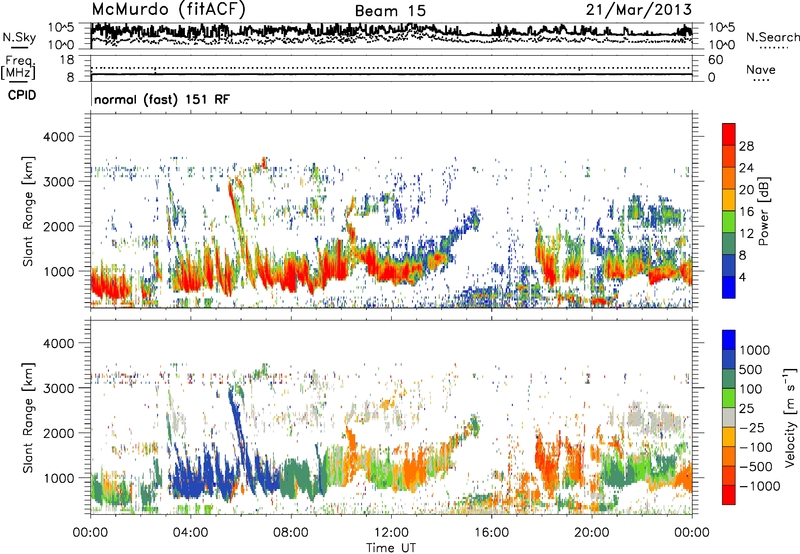This screenshot has height=554, width=800.
Task: Select the N.Search legend label
Action: pos(772,37)
